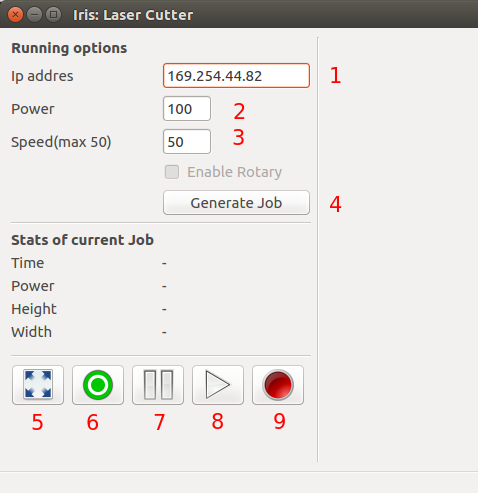Click the green circle icon button

[98, 385]
